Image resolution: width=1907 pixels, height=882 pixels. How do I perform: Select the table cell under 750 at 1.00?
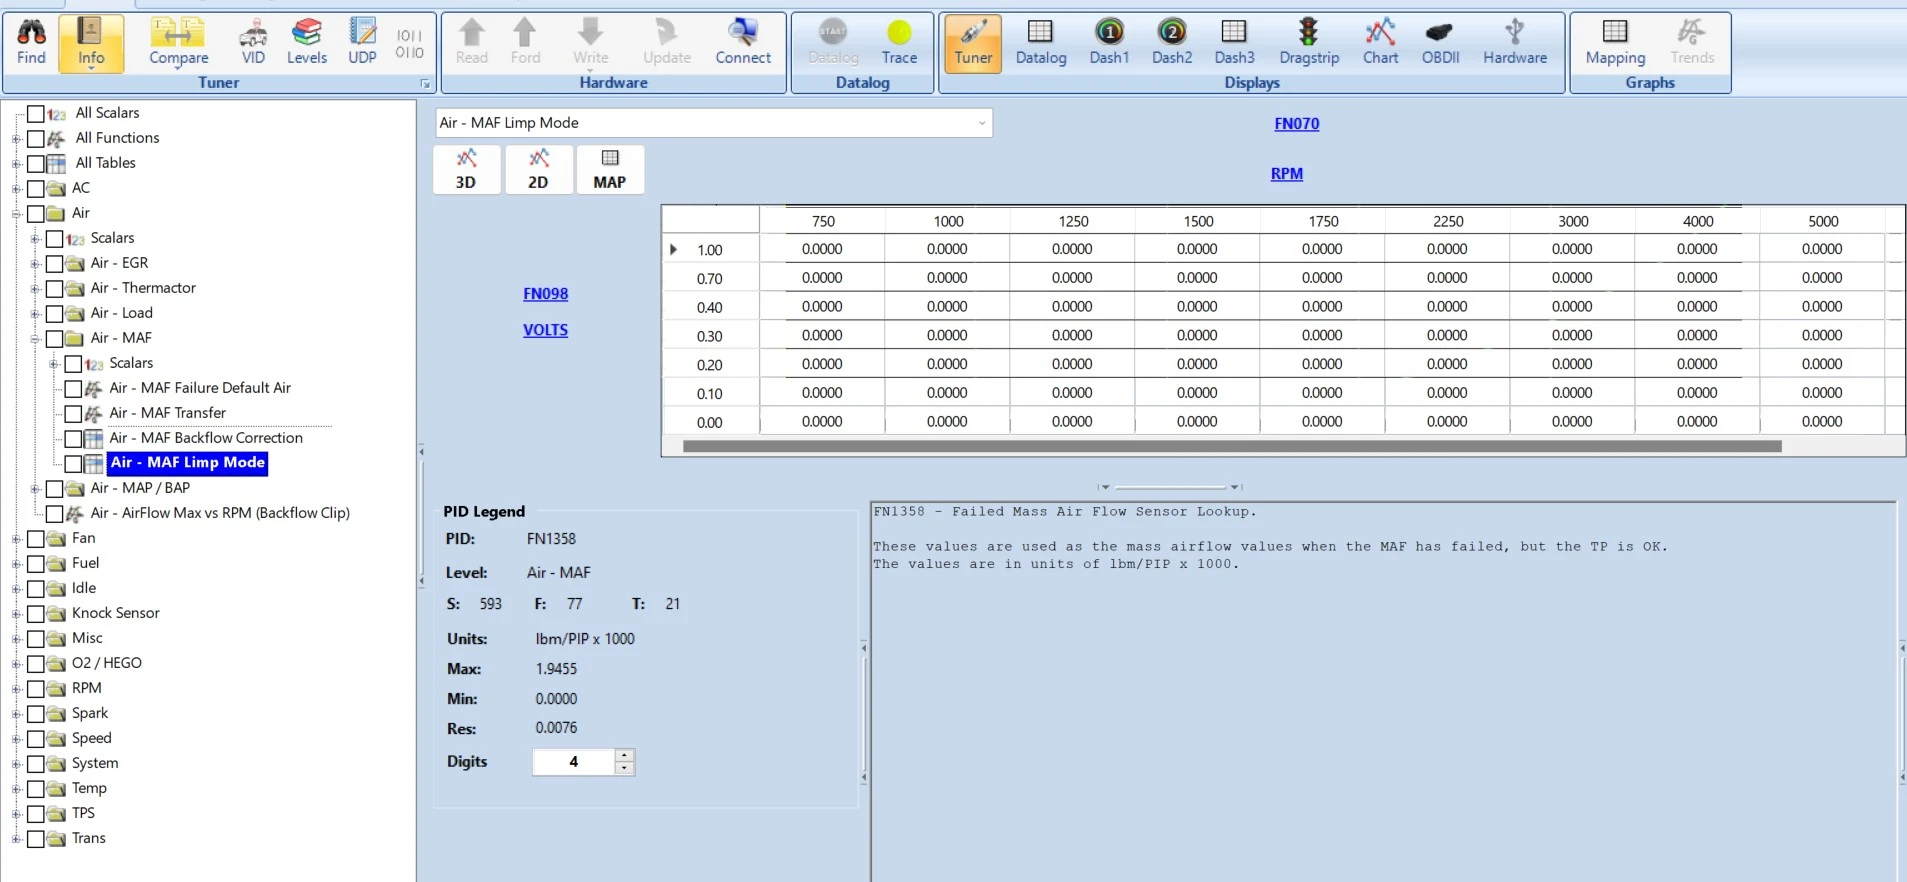coord(822,249)
